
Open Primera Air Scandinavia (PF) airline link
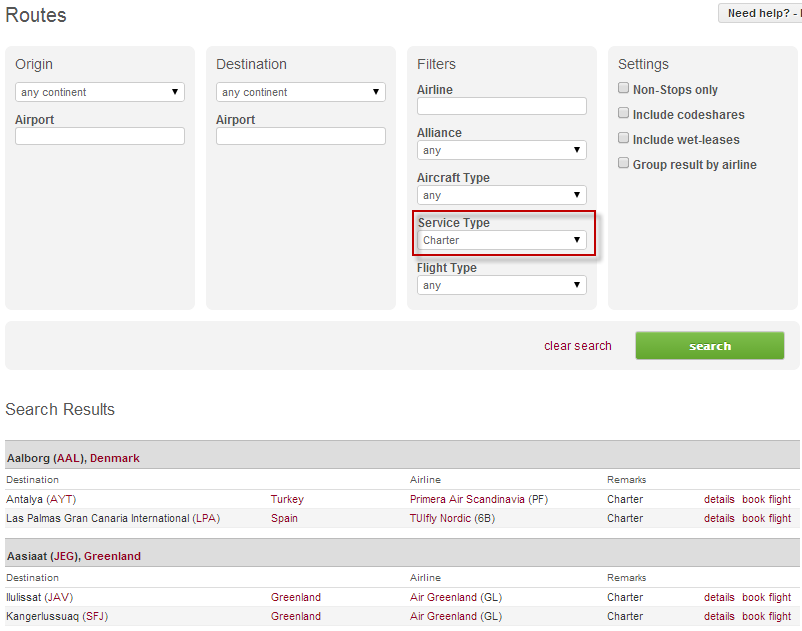click(x=478, y=499)
